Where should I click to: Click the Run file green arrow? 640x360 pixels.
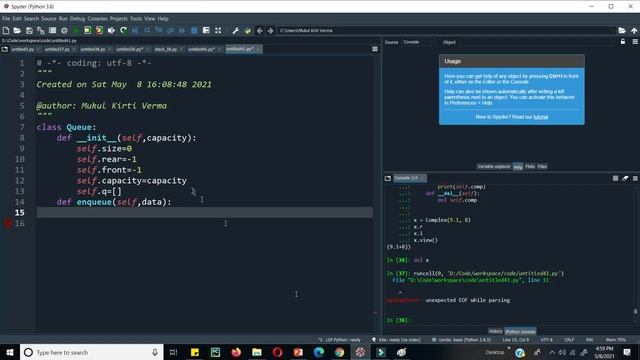[76, 30]
